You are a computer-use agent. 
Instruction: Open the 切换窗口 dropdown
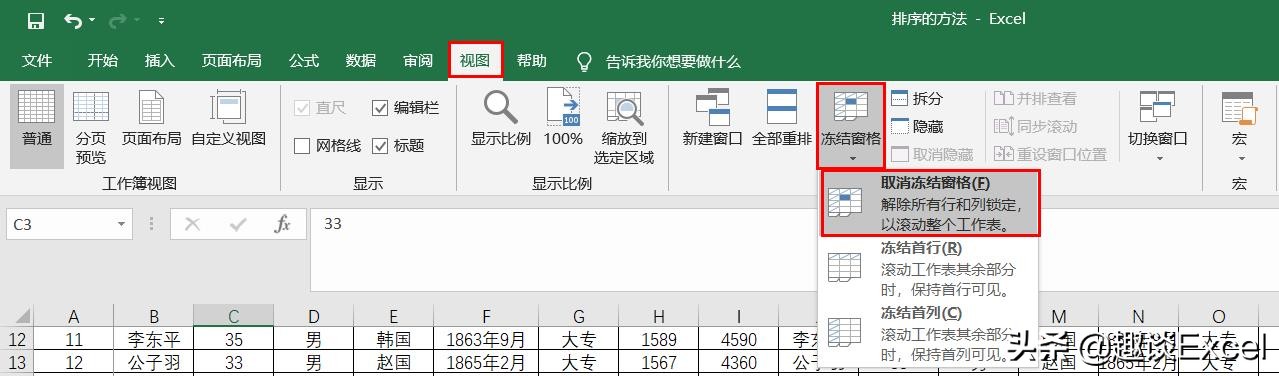[1158, 126]
